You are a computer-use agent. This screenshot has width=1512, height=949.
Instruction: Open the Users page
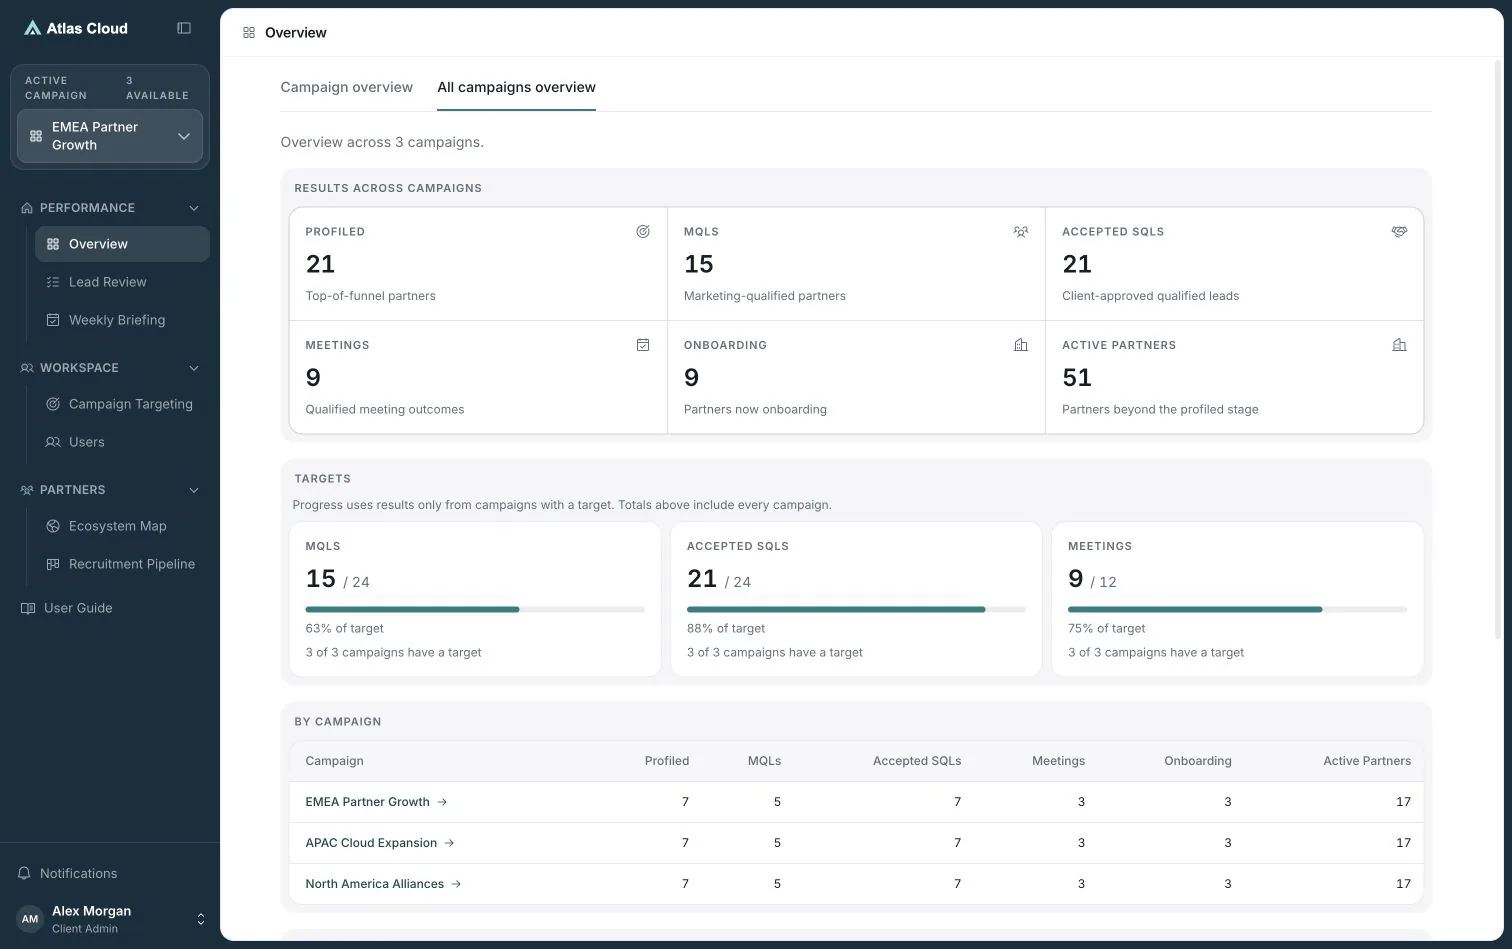click(122, 442)
